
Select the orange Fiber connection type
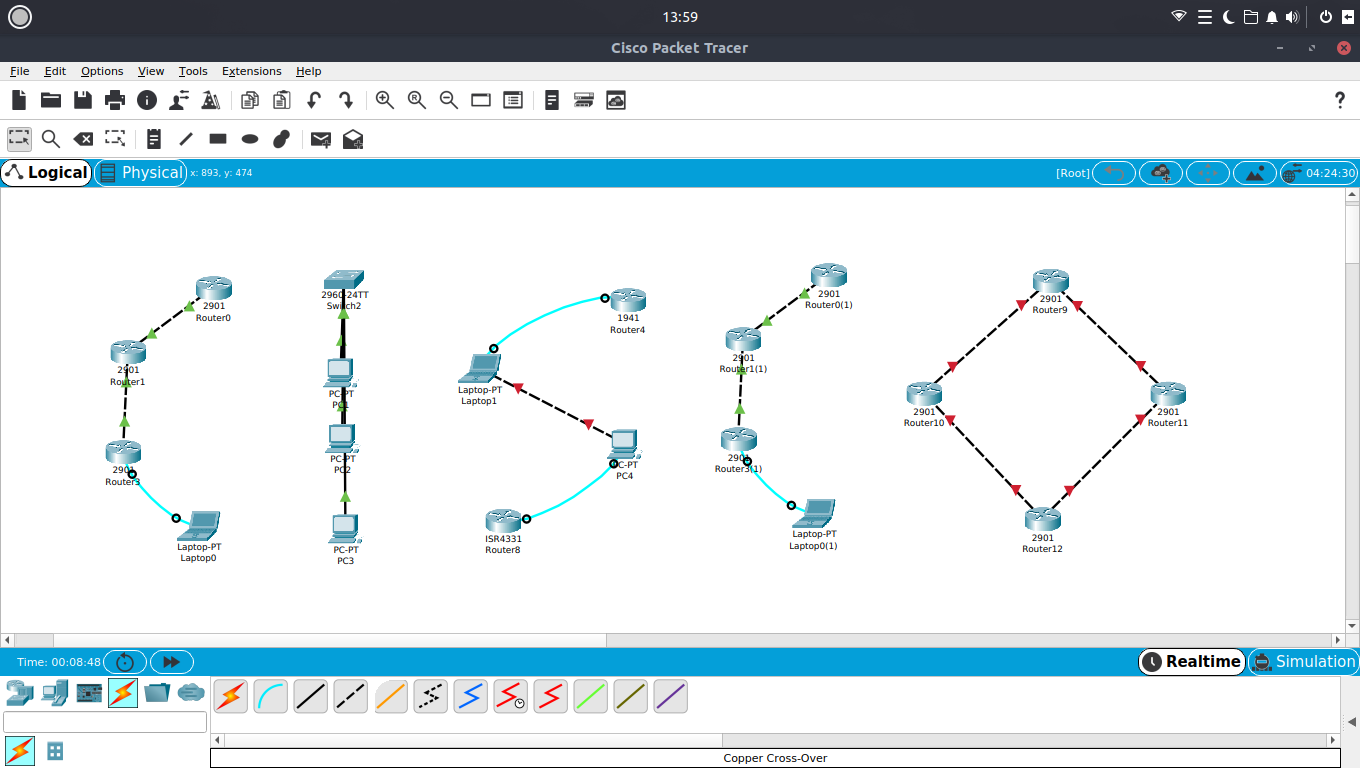(x=390, y=696)
